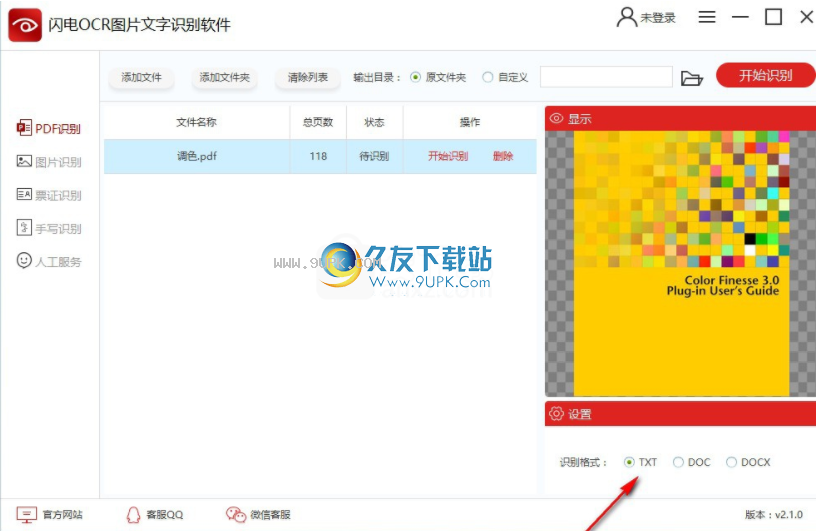The image size is (819, 531).
Task: Click the user account icon
Action: click(626, 17)
